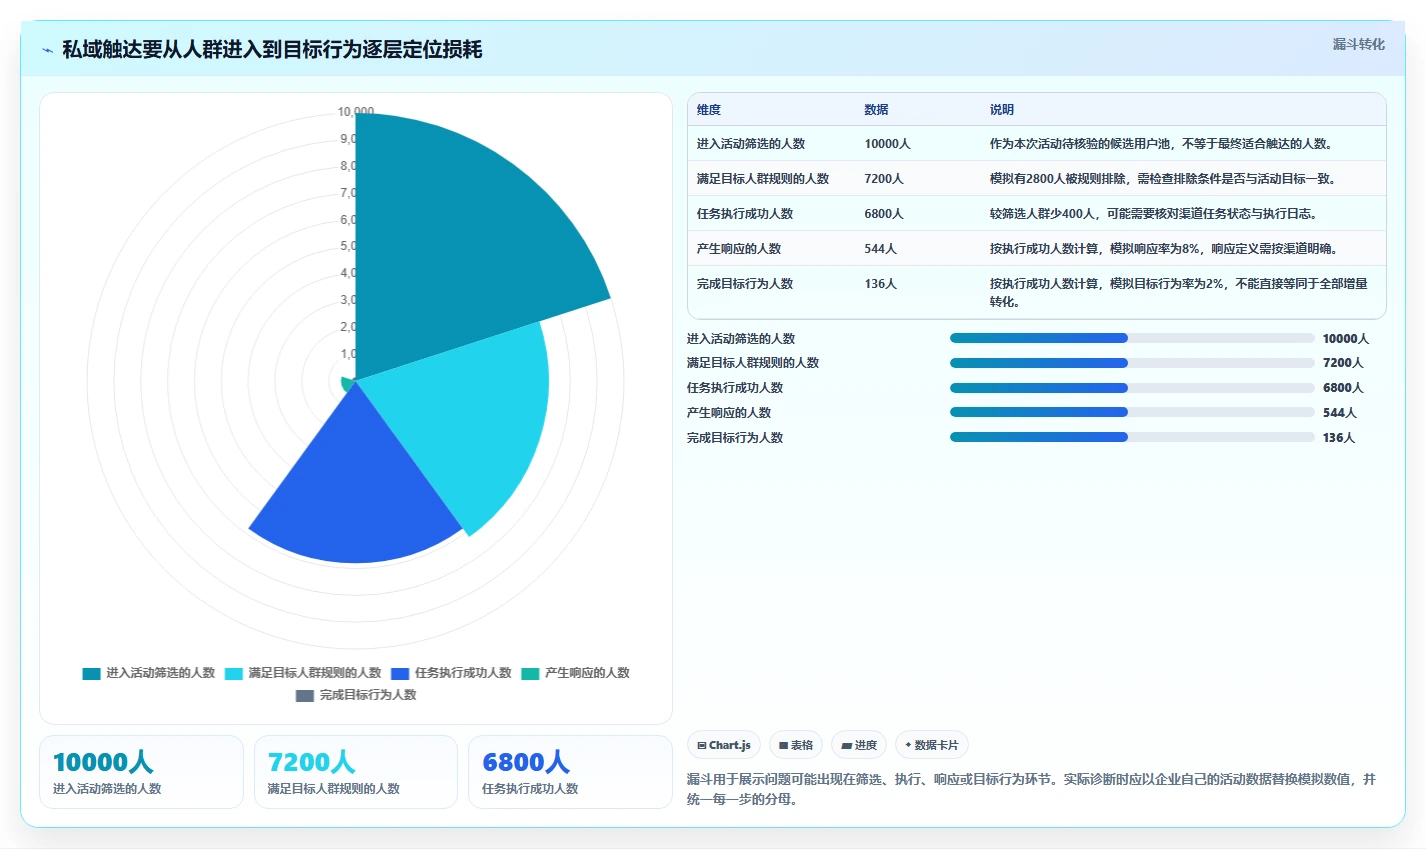The image size is (1426, 849).
Task: Click table row label 产生响应的人数
Action: (x=739, y=249)
